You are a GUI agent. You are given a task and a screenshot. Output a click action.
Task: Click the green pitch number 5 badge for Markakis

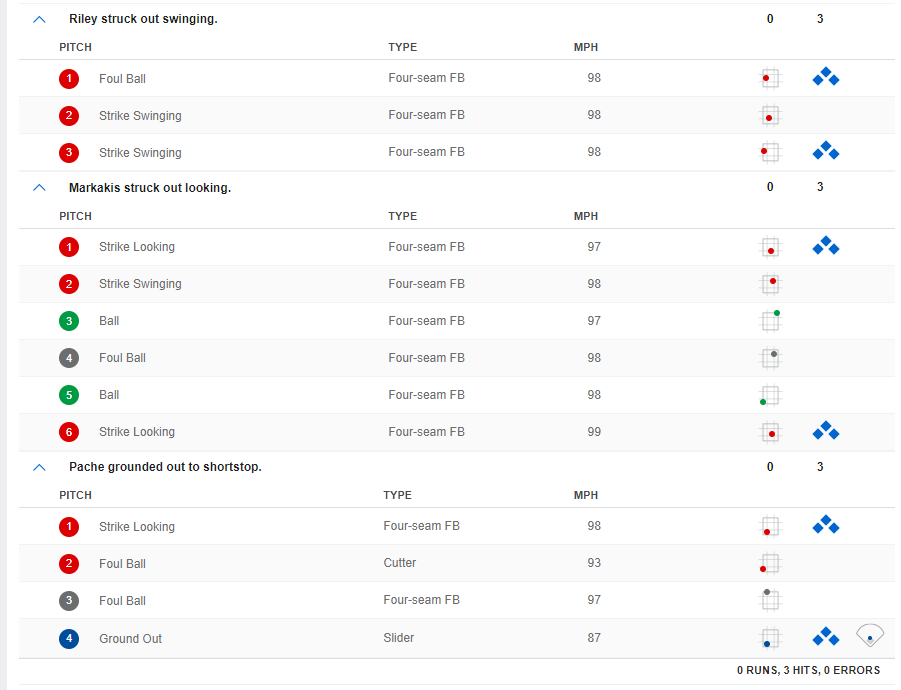68,395
